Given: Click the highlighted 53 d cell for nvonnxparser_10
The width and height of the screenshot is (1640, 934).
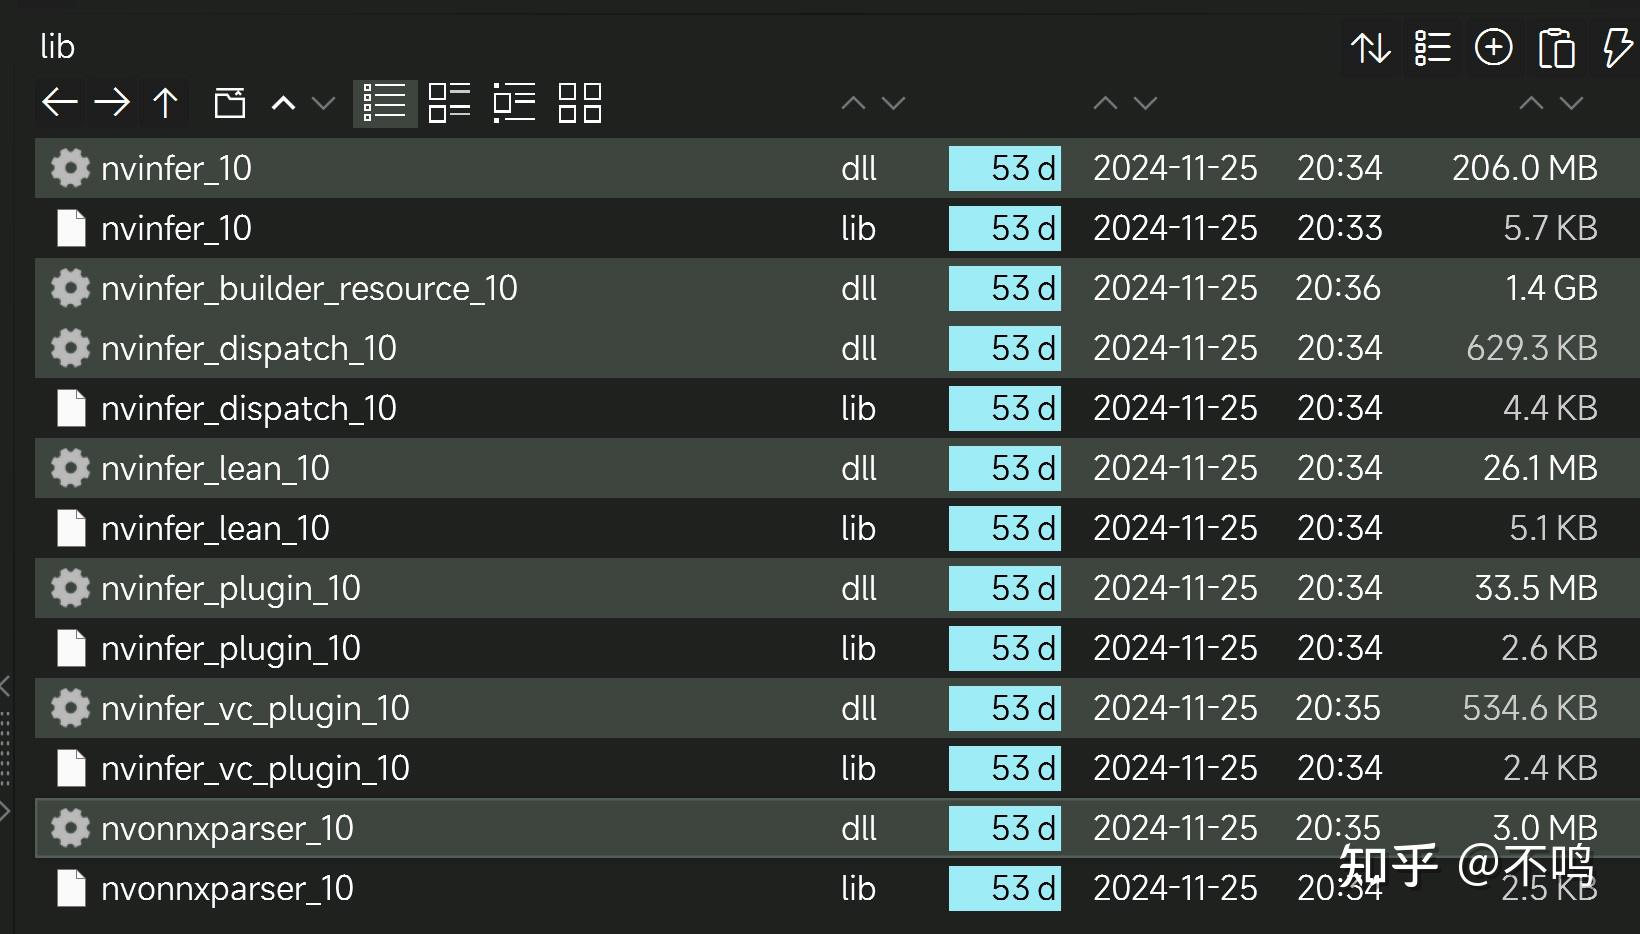Looking at the screenshot, I should pyautogui.click(x=1005, y=828).
